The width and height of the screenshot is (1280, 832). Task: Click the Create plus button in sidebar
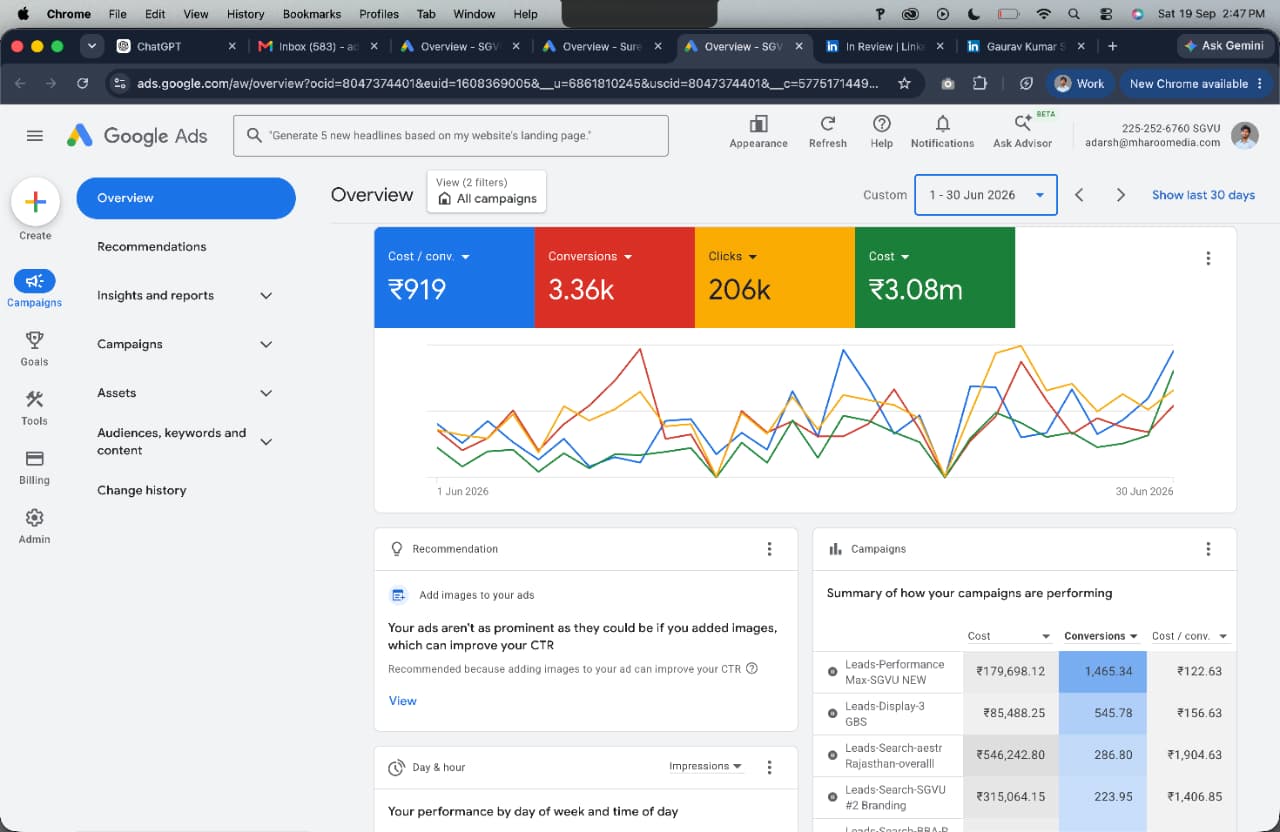tap(35, 202)
